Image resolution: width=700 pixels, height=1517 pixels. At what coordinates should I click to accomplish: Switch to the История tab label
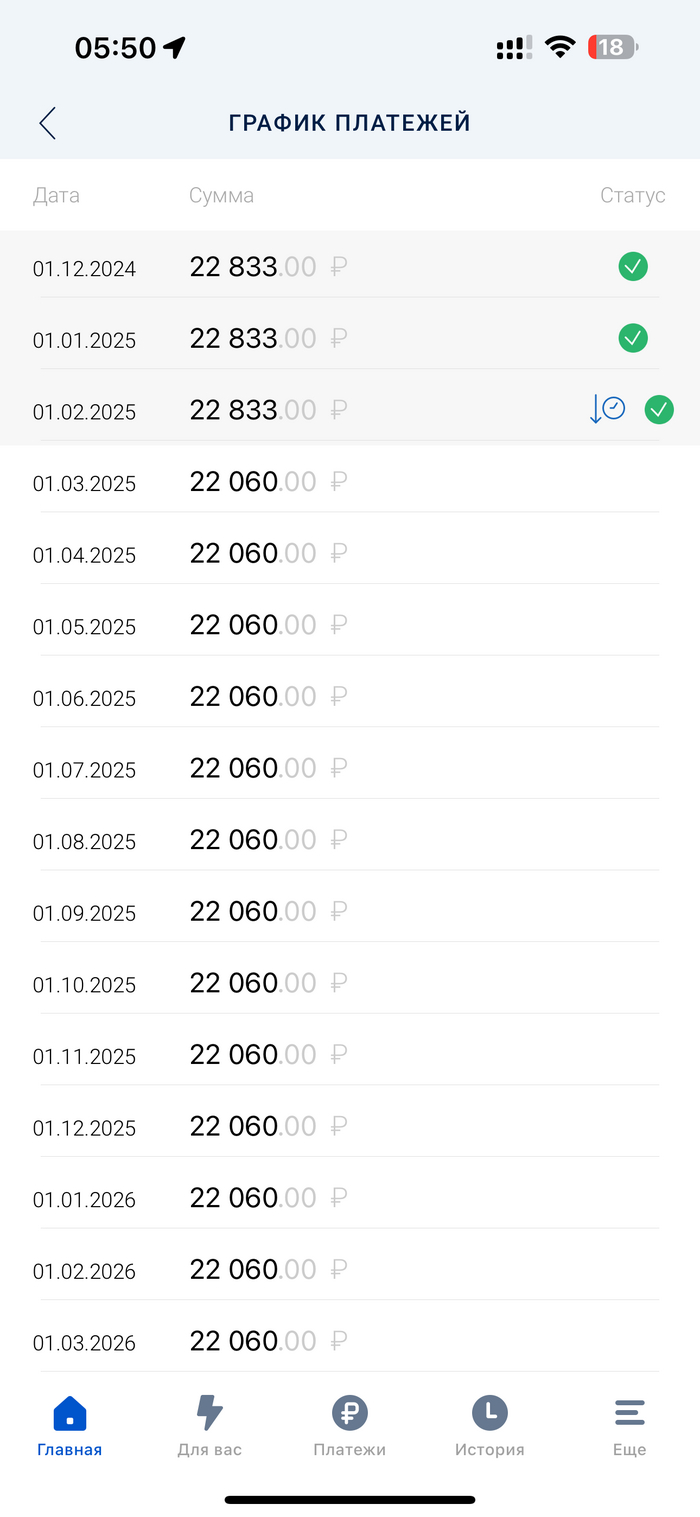490,1450
